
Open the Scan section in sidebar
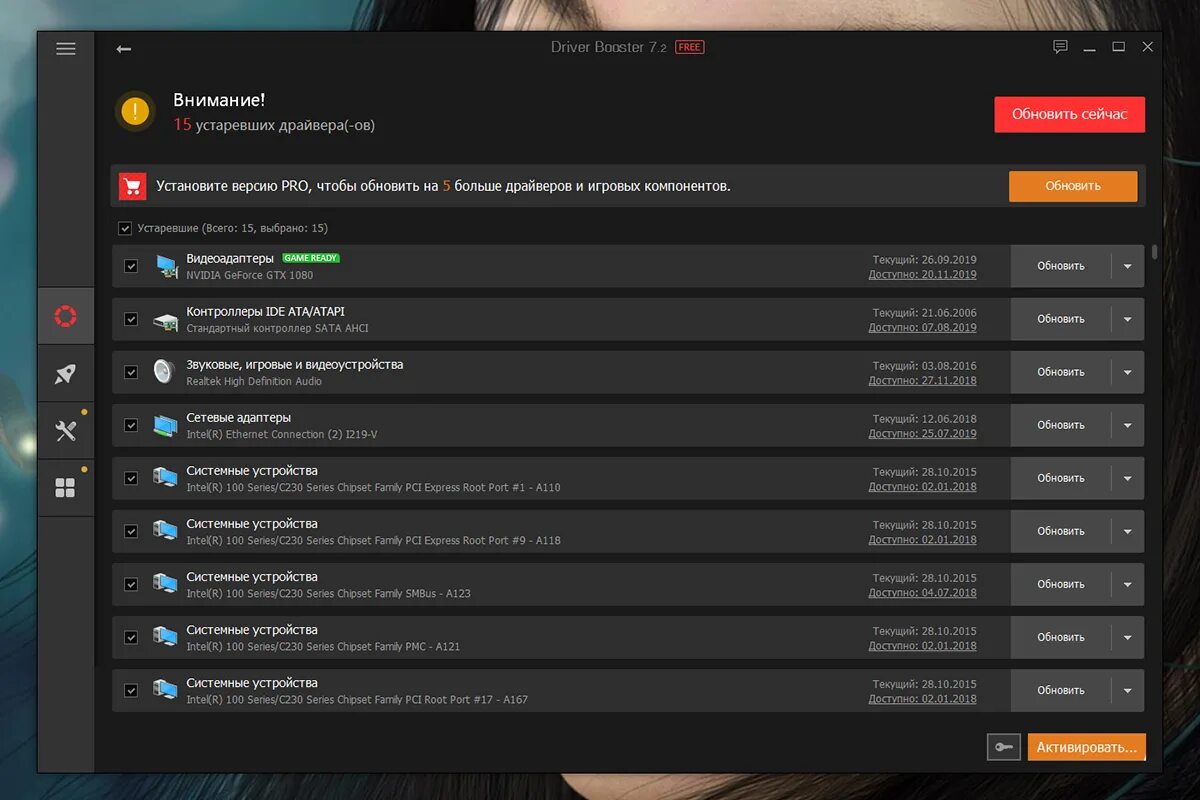click(x=66, y=316)
